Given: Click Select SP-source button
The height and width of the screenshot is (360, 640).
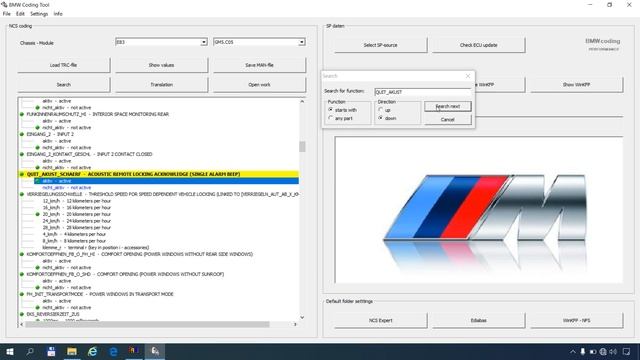Looking at the screenshot, I should click(x=380, y=45).
